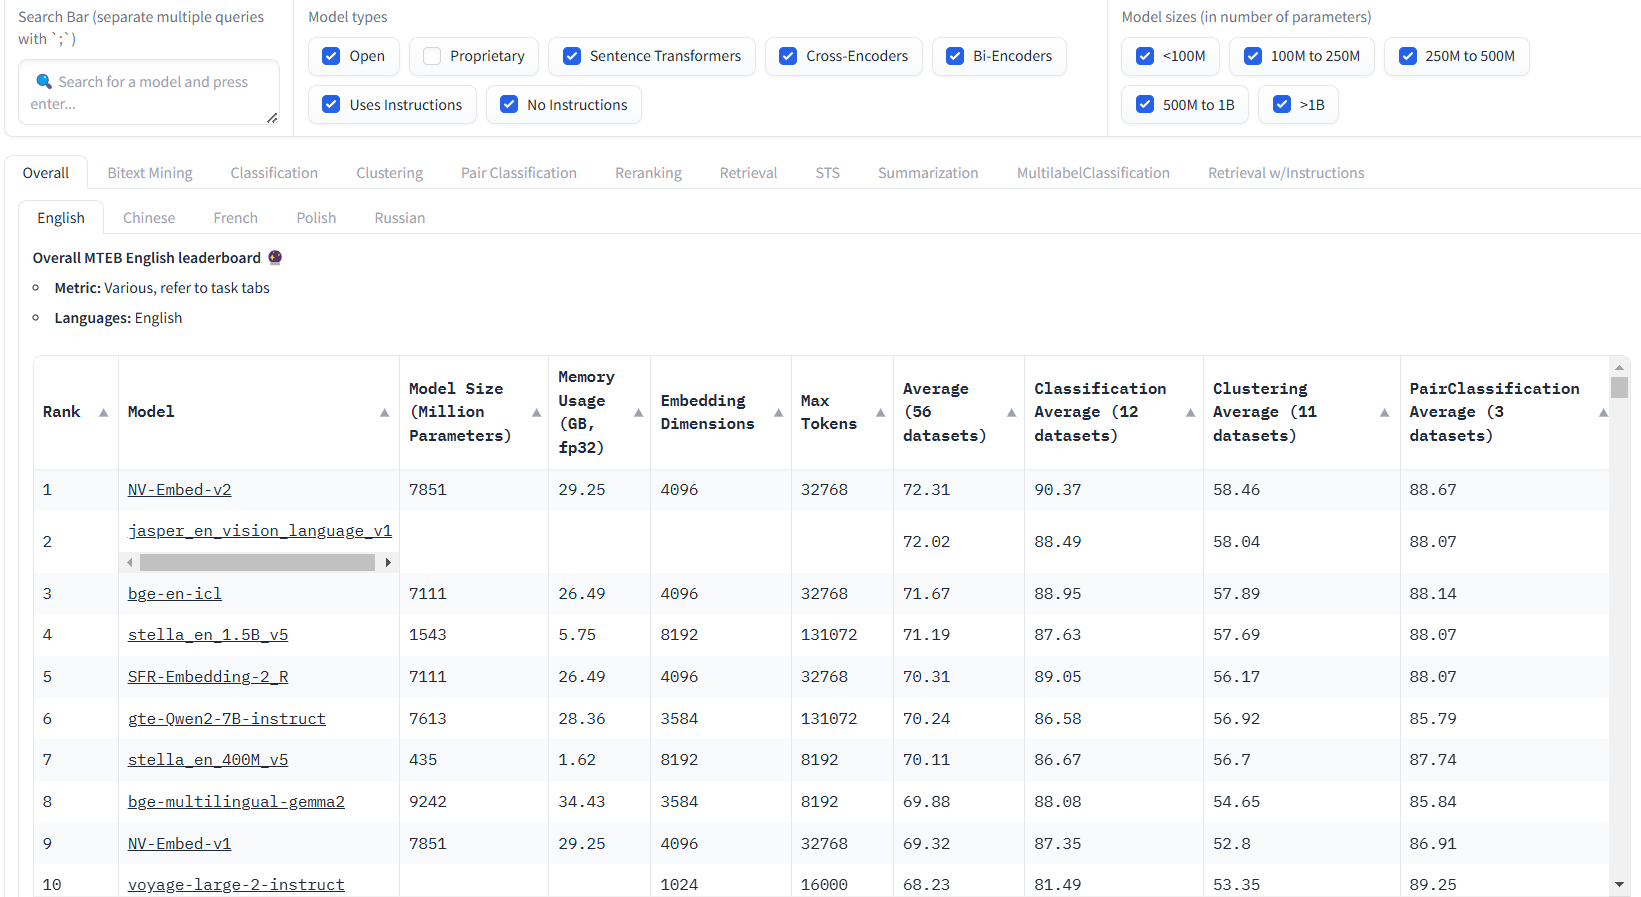The width and height of the screenshot is (1641, 897).
Task: Click the model search input field
Action: pyautogui.click(x=149, y=92)
